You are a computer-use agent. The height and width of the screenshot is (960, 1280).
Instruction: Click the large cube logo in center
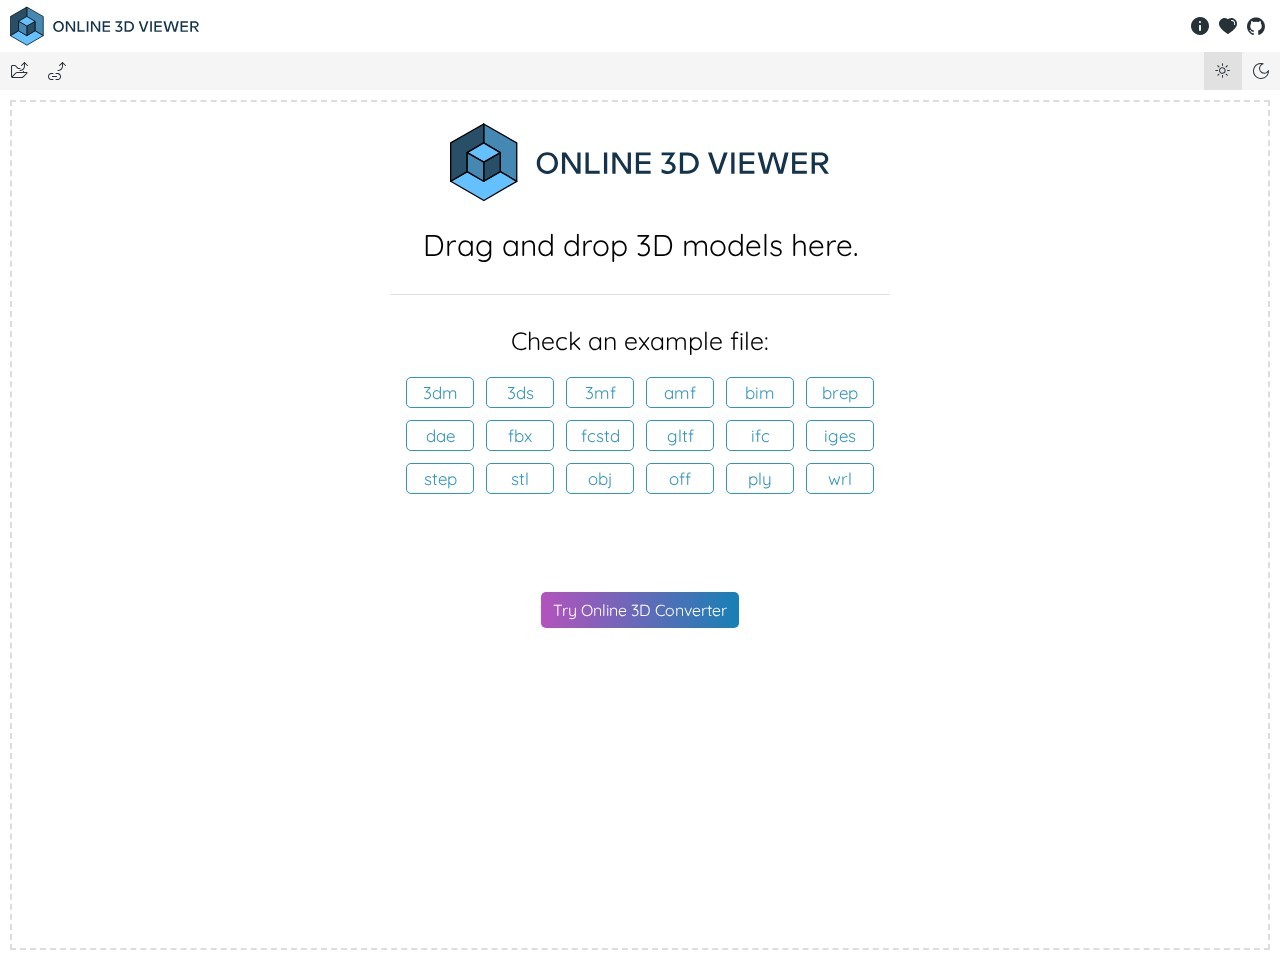pos(484,162)
